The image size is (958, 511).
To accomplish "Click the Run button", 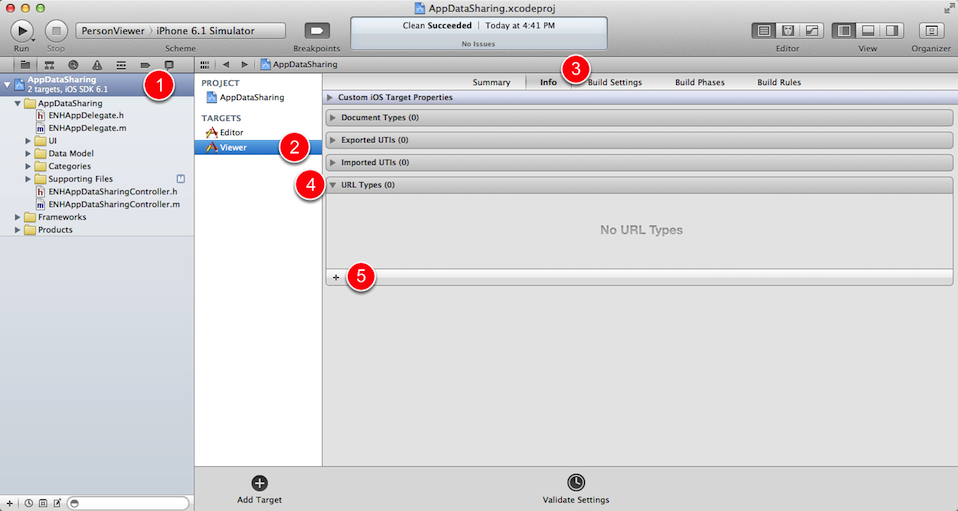I will point(22,30).
